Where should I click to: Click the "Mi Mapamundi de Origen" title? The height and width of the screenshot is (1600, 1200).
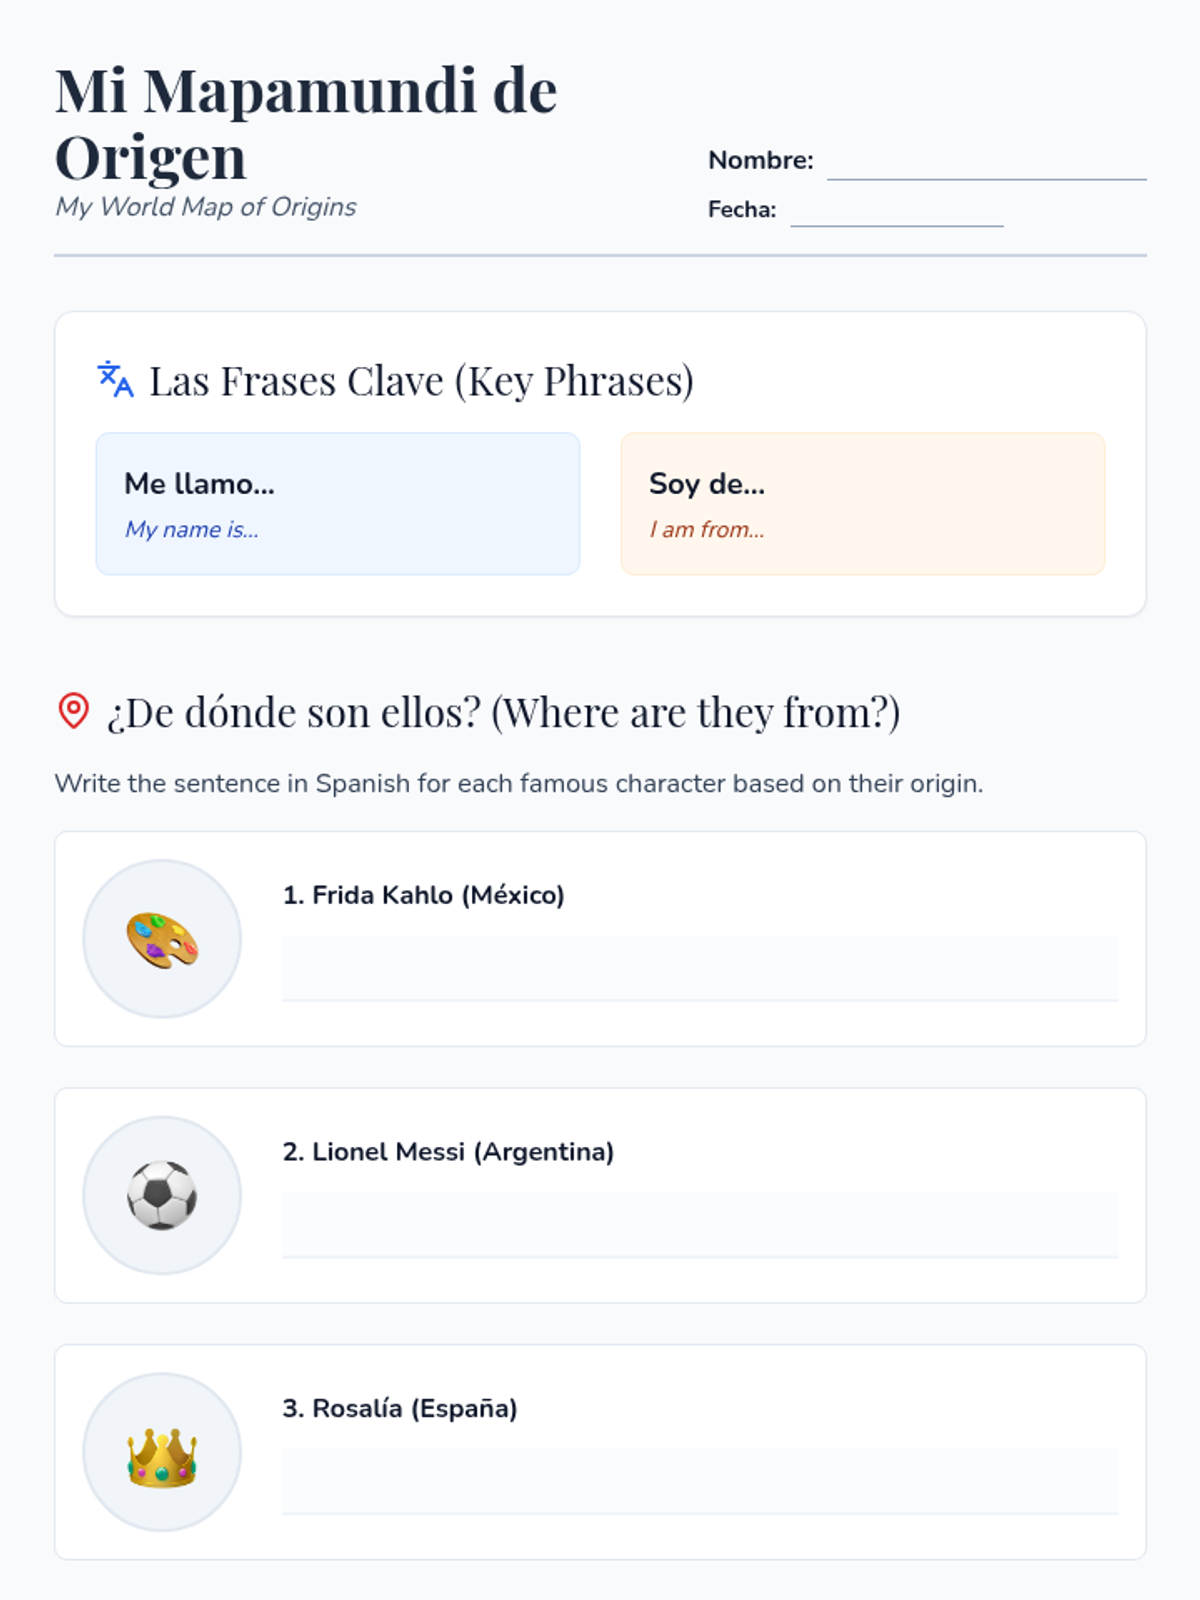(305, 123)
